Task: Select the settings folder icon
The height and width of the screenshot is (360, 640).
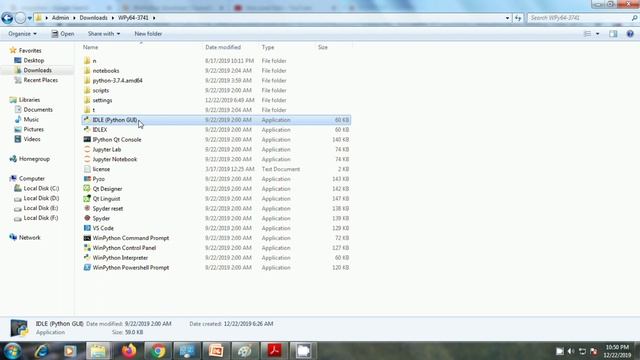Action: click(x=87, y=100)
